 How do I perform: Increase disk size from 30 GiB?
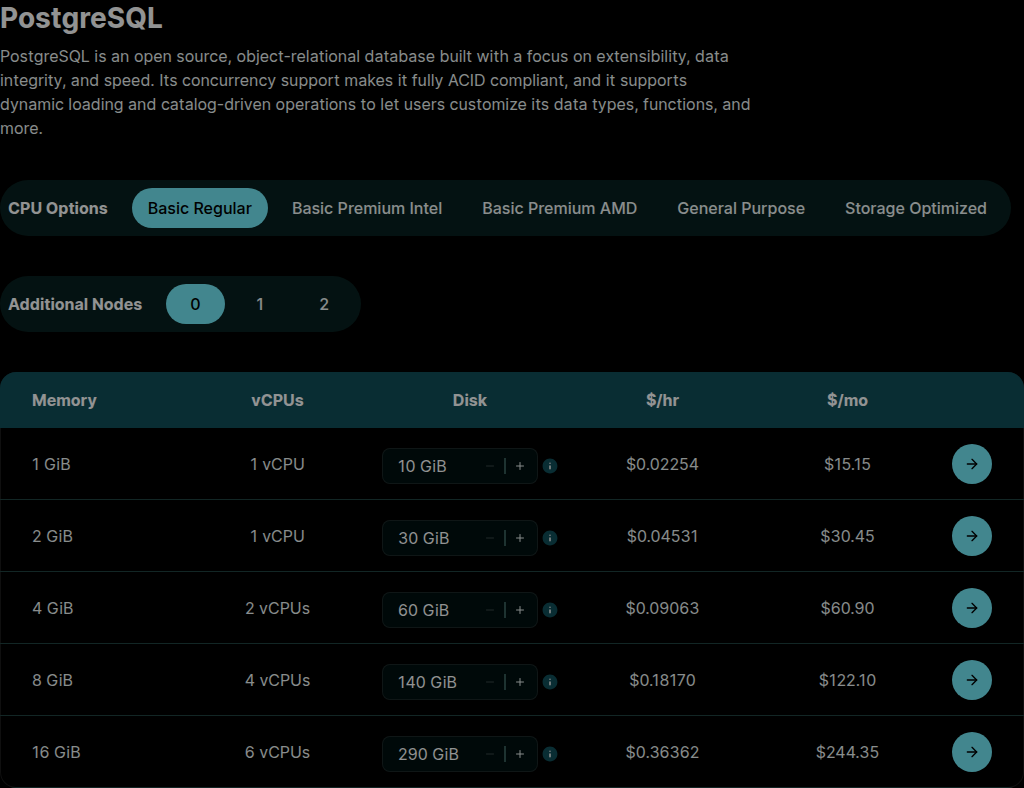(520, 538)
